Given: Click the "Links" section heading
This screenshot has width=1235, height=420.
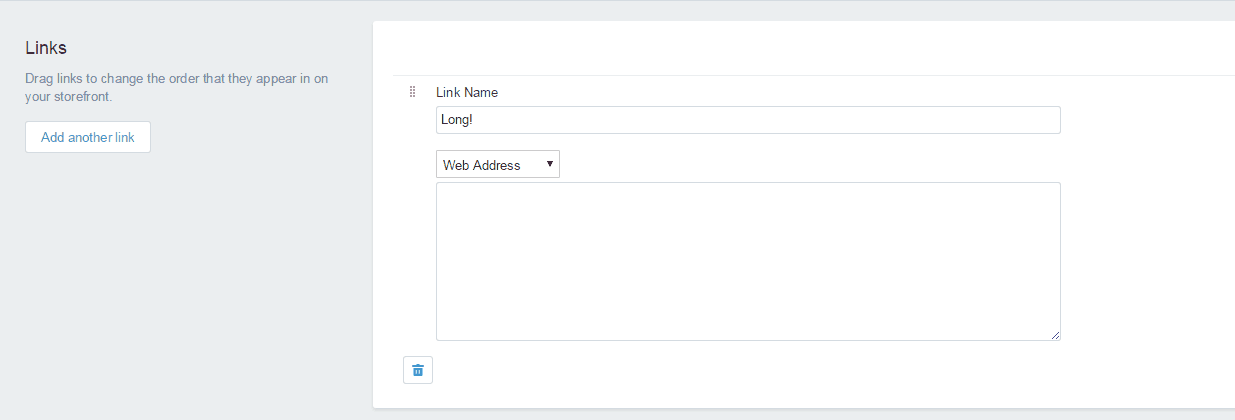Looking at the screenshot, I should click(46, 48).
